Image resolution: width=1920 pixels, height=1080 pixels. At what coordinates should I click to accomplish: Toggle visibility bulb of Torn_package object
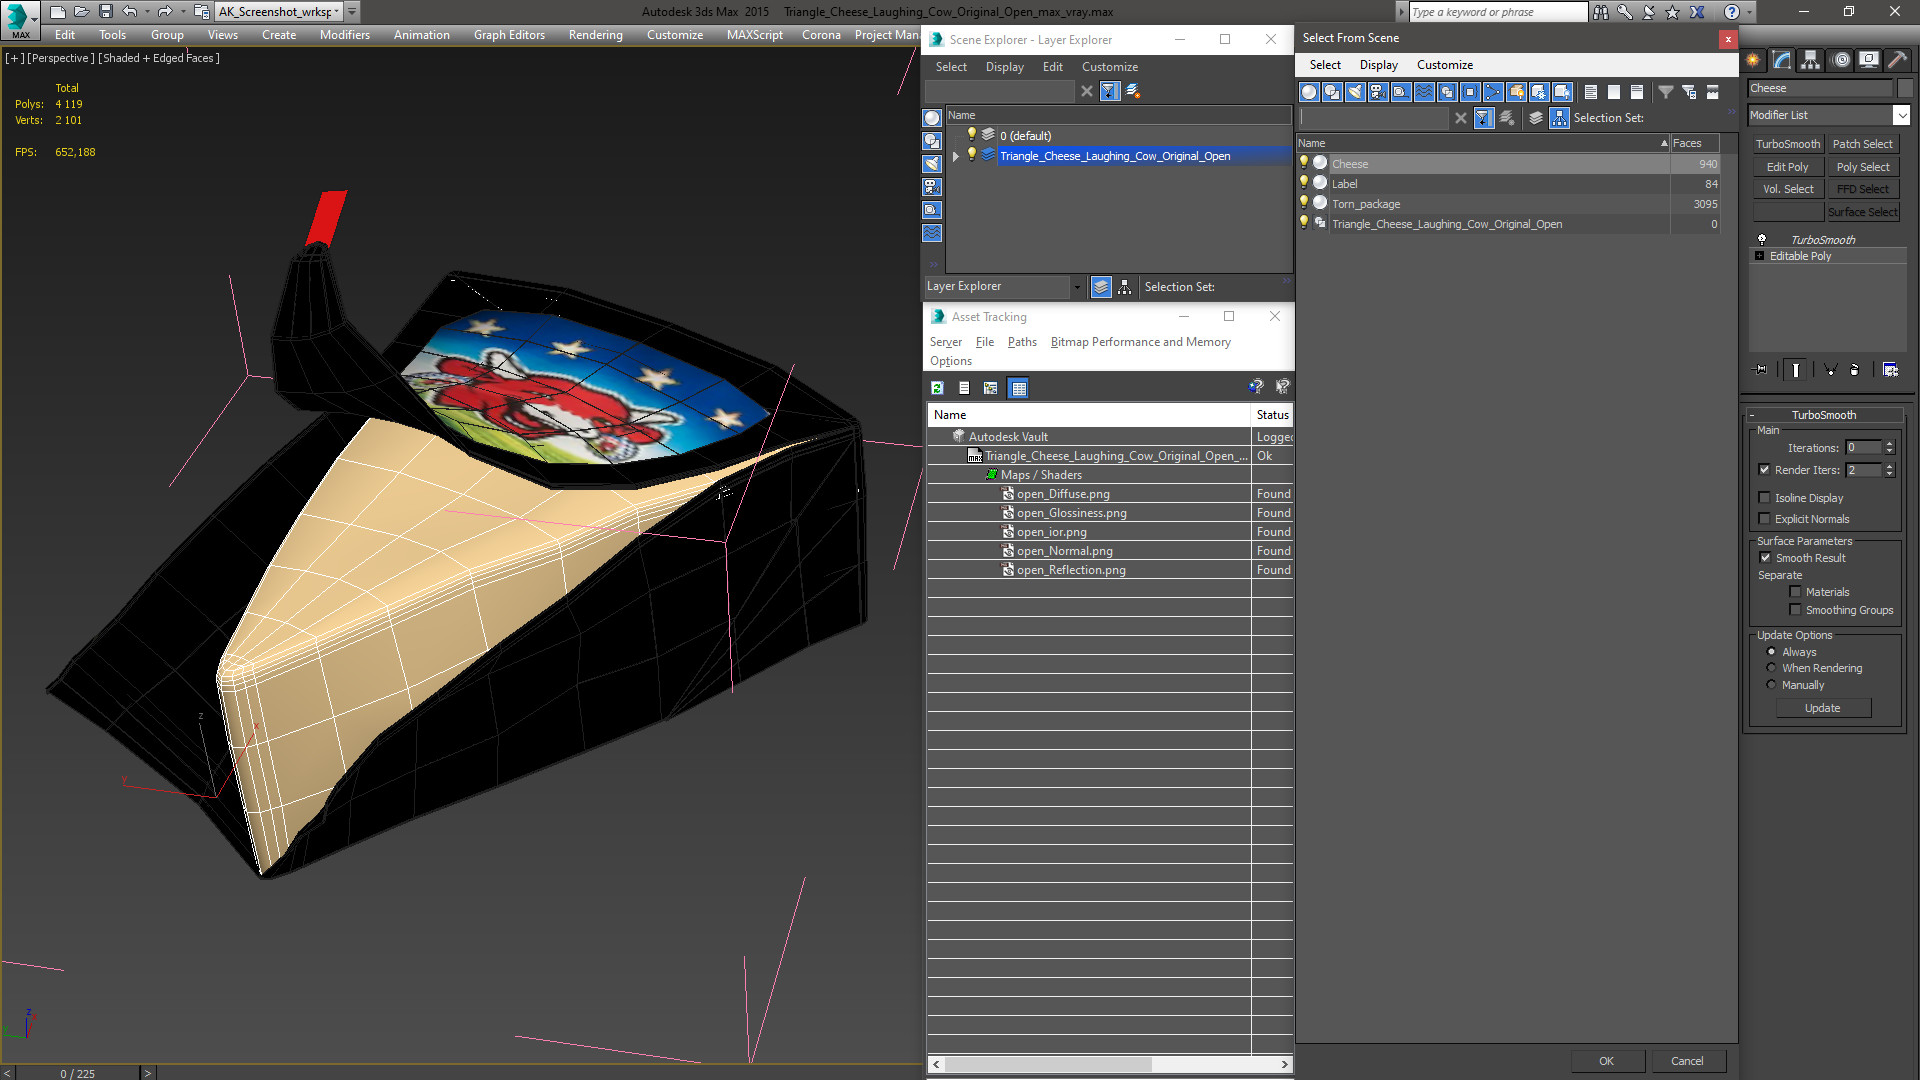(1304, 203)
